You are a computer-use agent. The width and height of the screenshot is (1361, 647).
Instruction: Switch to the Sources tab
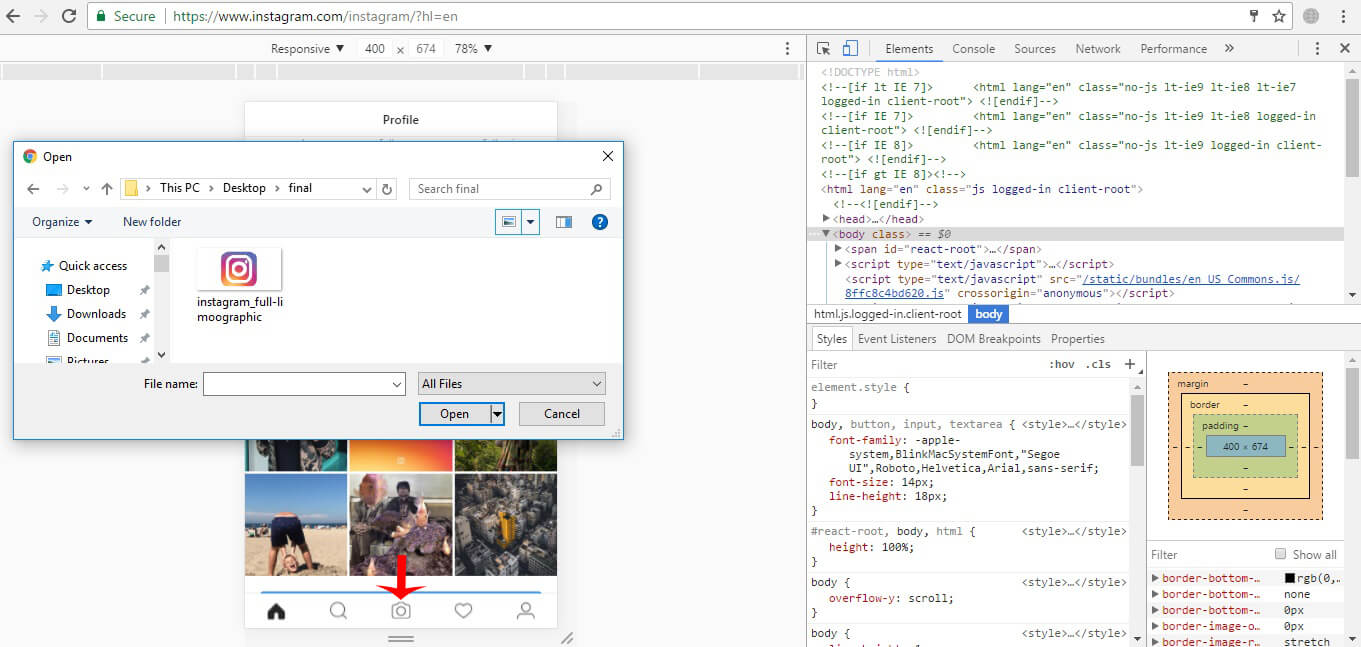click(1035, 48)
